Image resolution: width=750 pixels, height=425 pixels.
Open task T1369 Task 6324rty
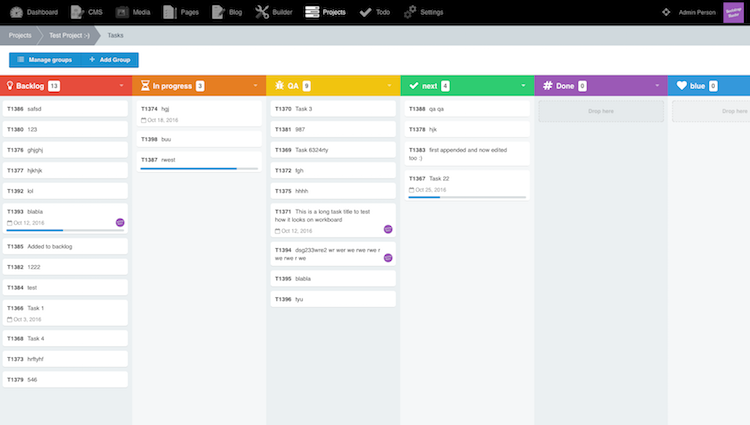point(333,150)
